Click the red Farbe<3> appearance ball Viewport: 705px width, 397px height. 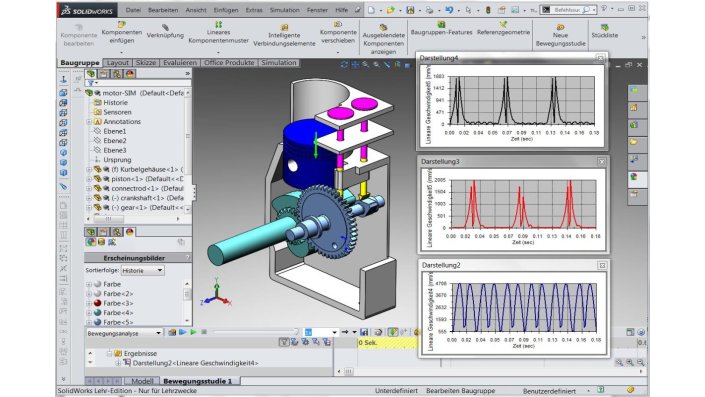point(98,303)
